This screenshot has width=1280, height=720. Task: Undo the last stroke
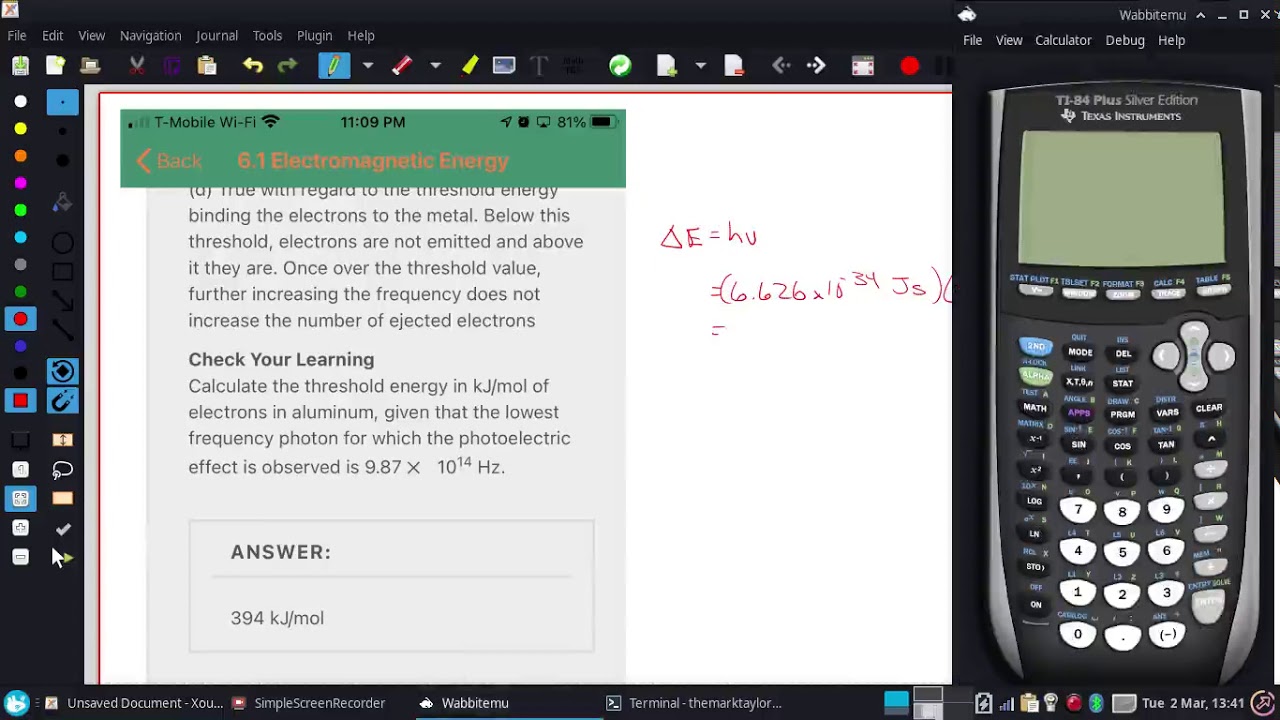pyautogui.click(x=252, y=66)
